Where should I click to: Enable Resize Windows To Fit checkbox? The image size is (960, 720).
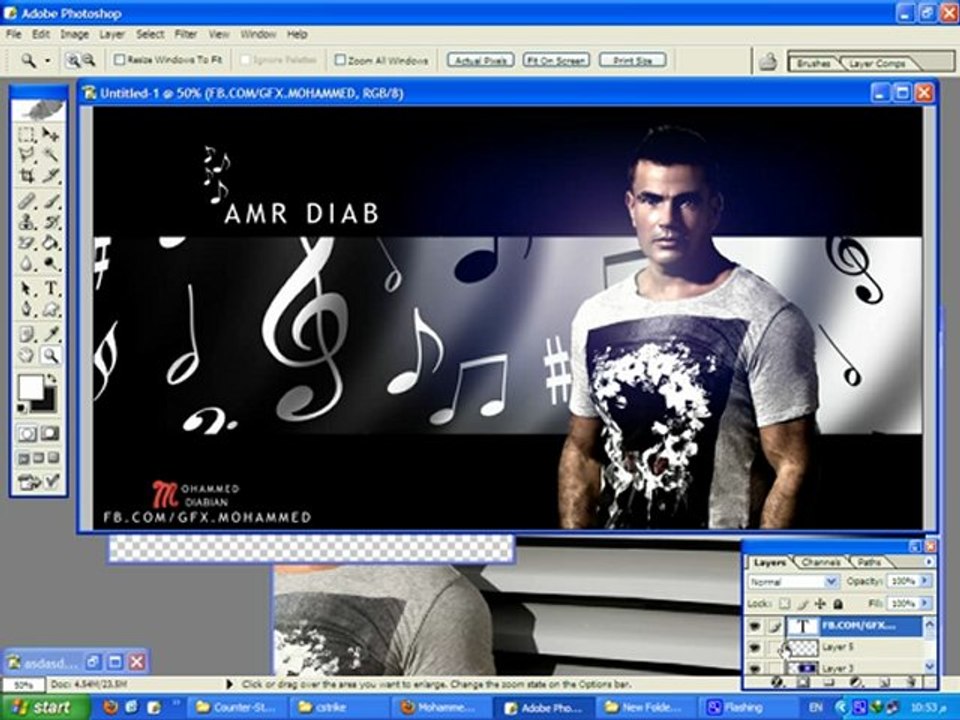click(120, 59)
